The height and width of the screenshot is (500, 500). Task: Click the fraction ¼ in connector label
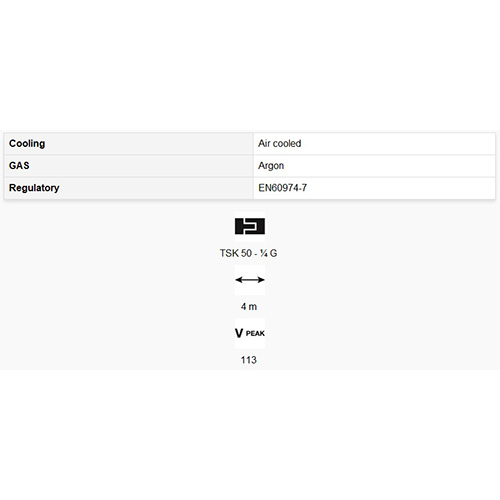click(x=264, y=253)
